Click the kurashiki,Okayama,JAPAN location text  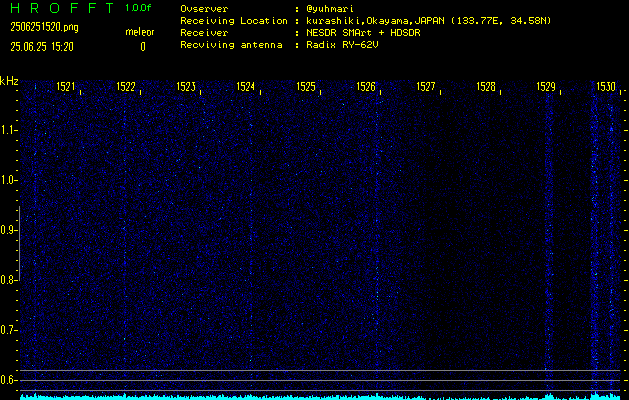(428, 21)
